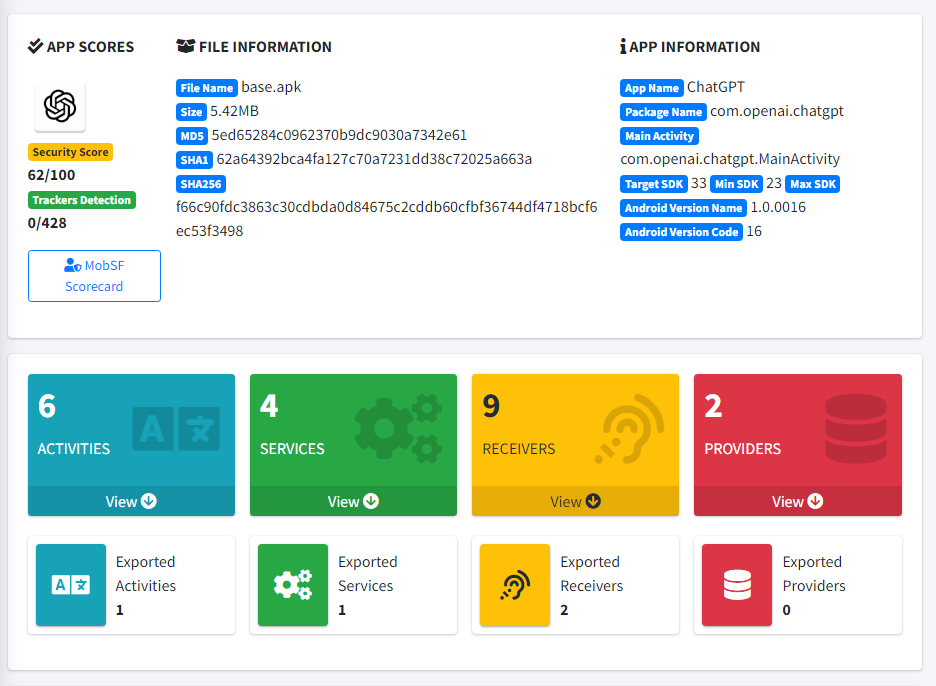Select the package name com.openai.chatgpt

777,111
